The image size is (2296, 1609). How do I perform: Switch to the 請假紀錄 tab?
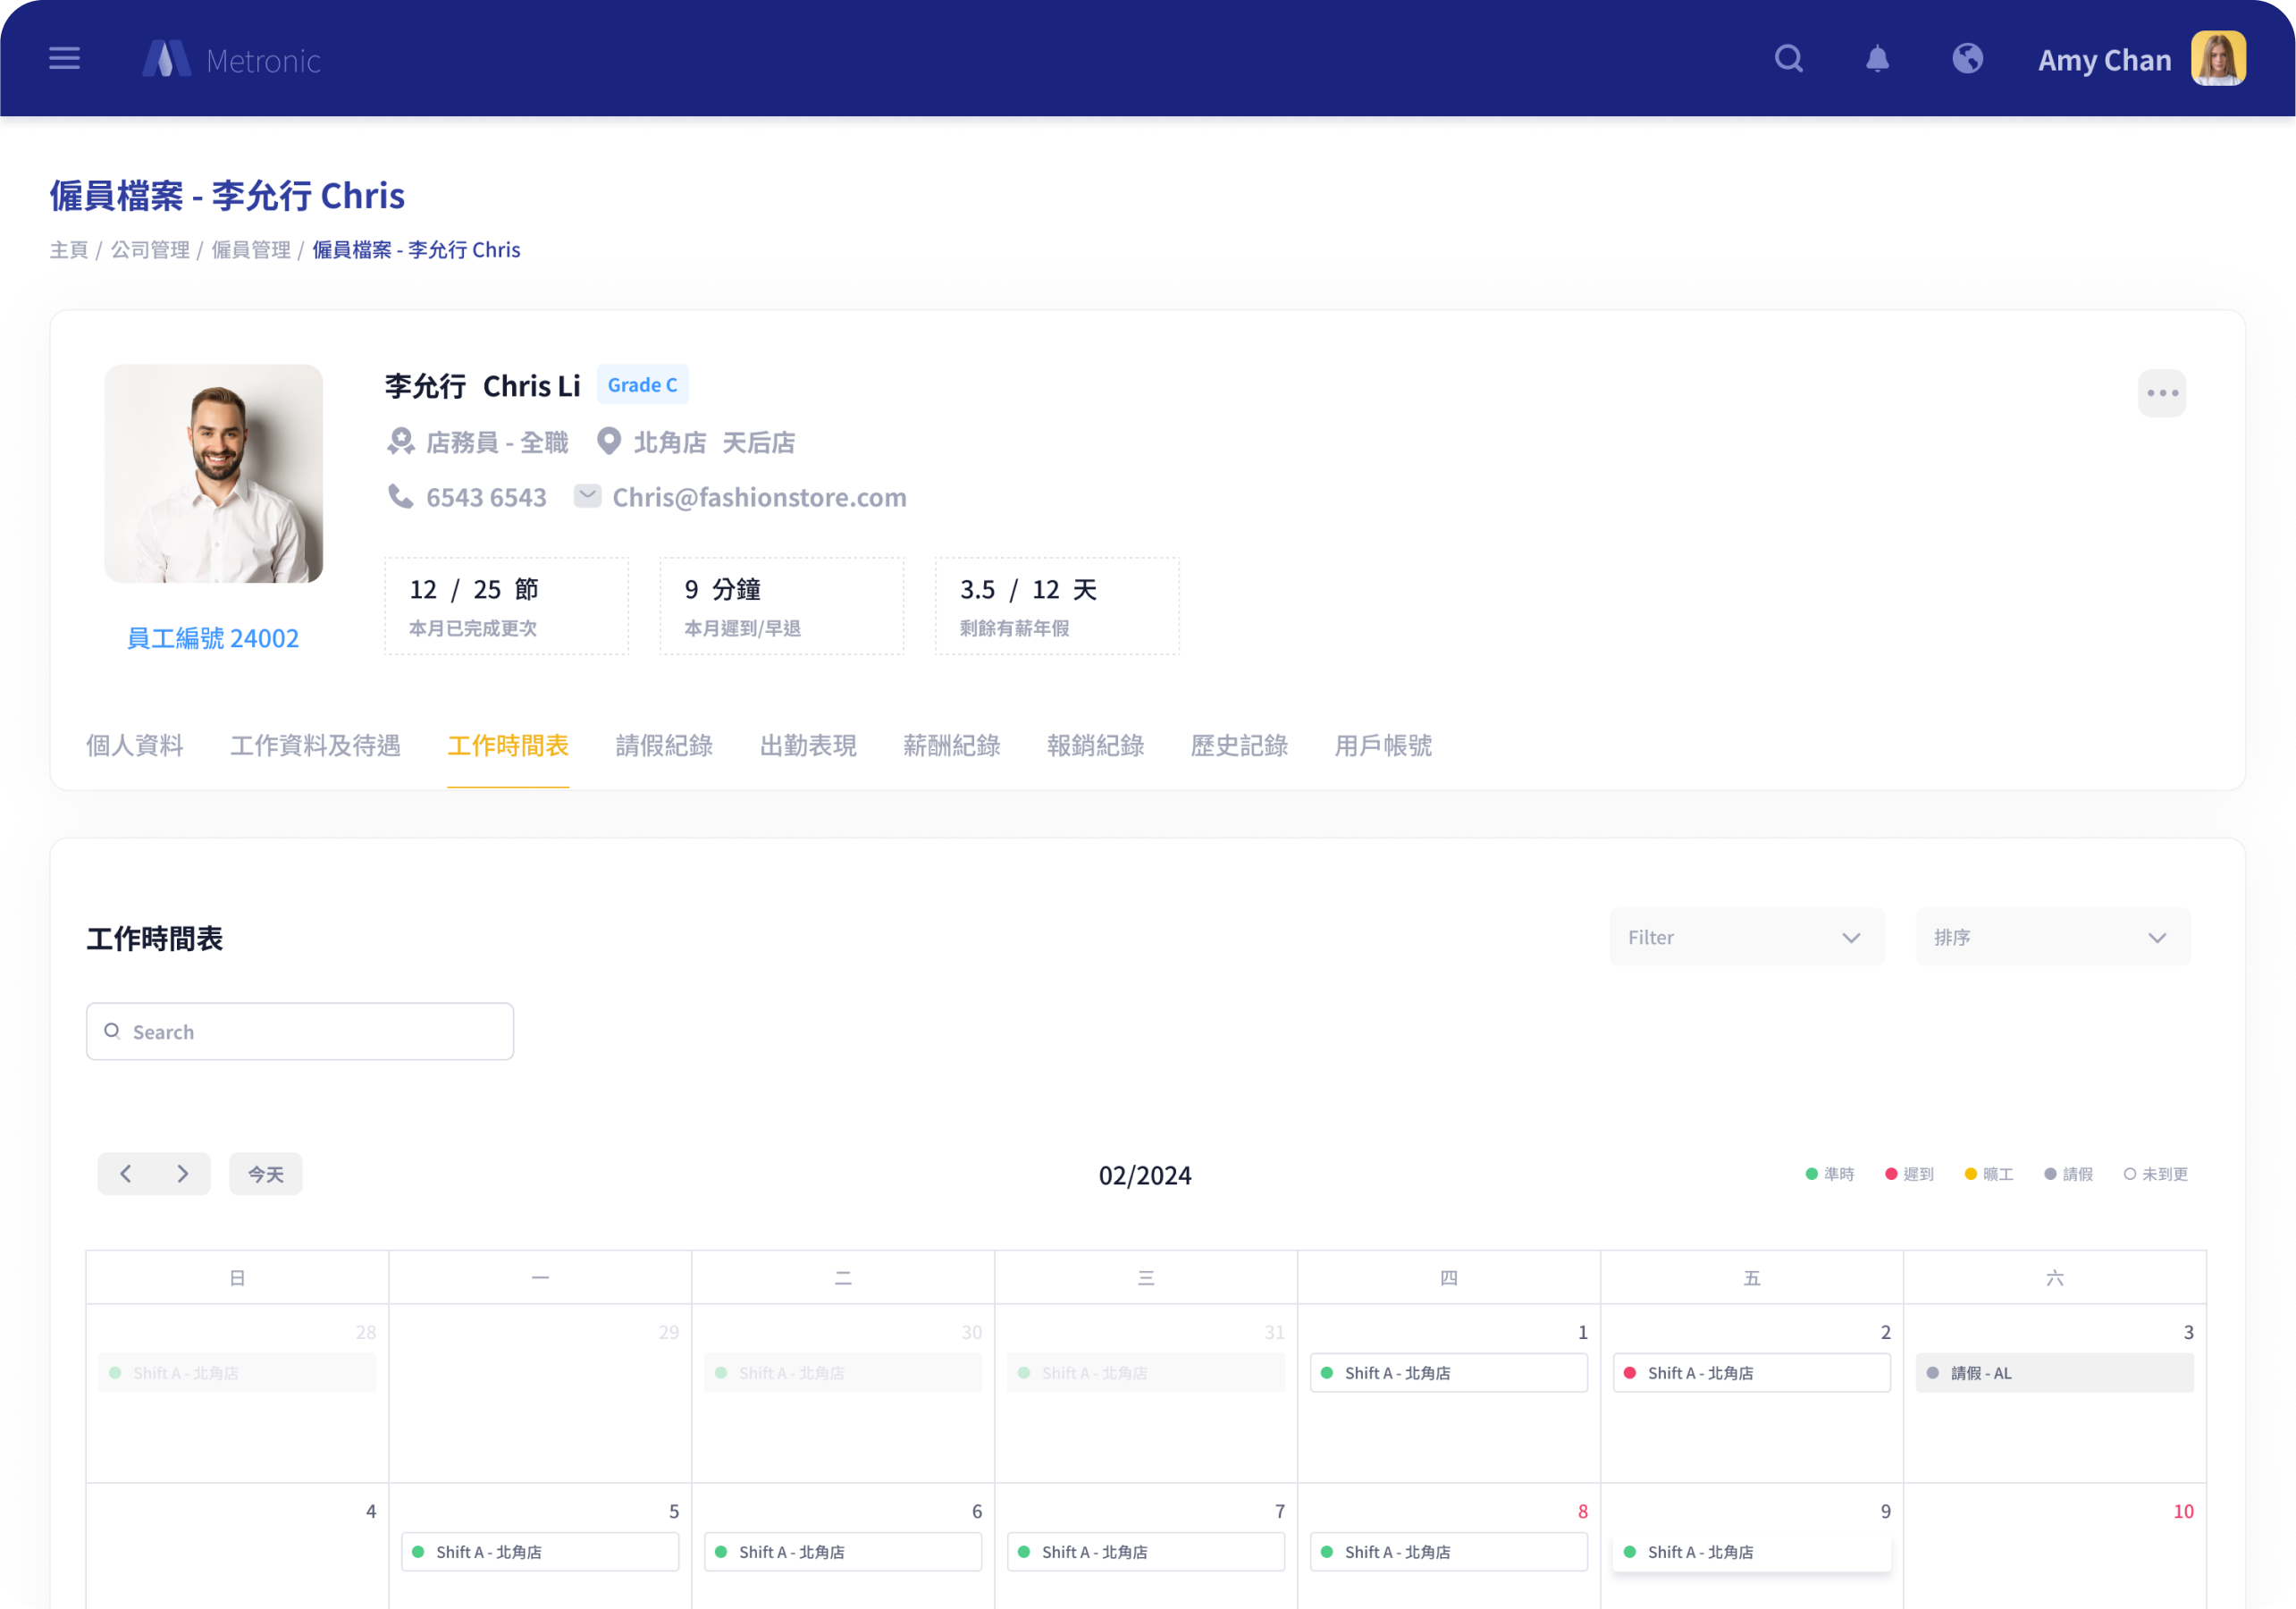[x=664, y=745]
